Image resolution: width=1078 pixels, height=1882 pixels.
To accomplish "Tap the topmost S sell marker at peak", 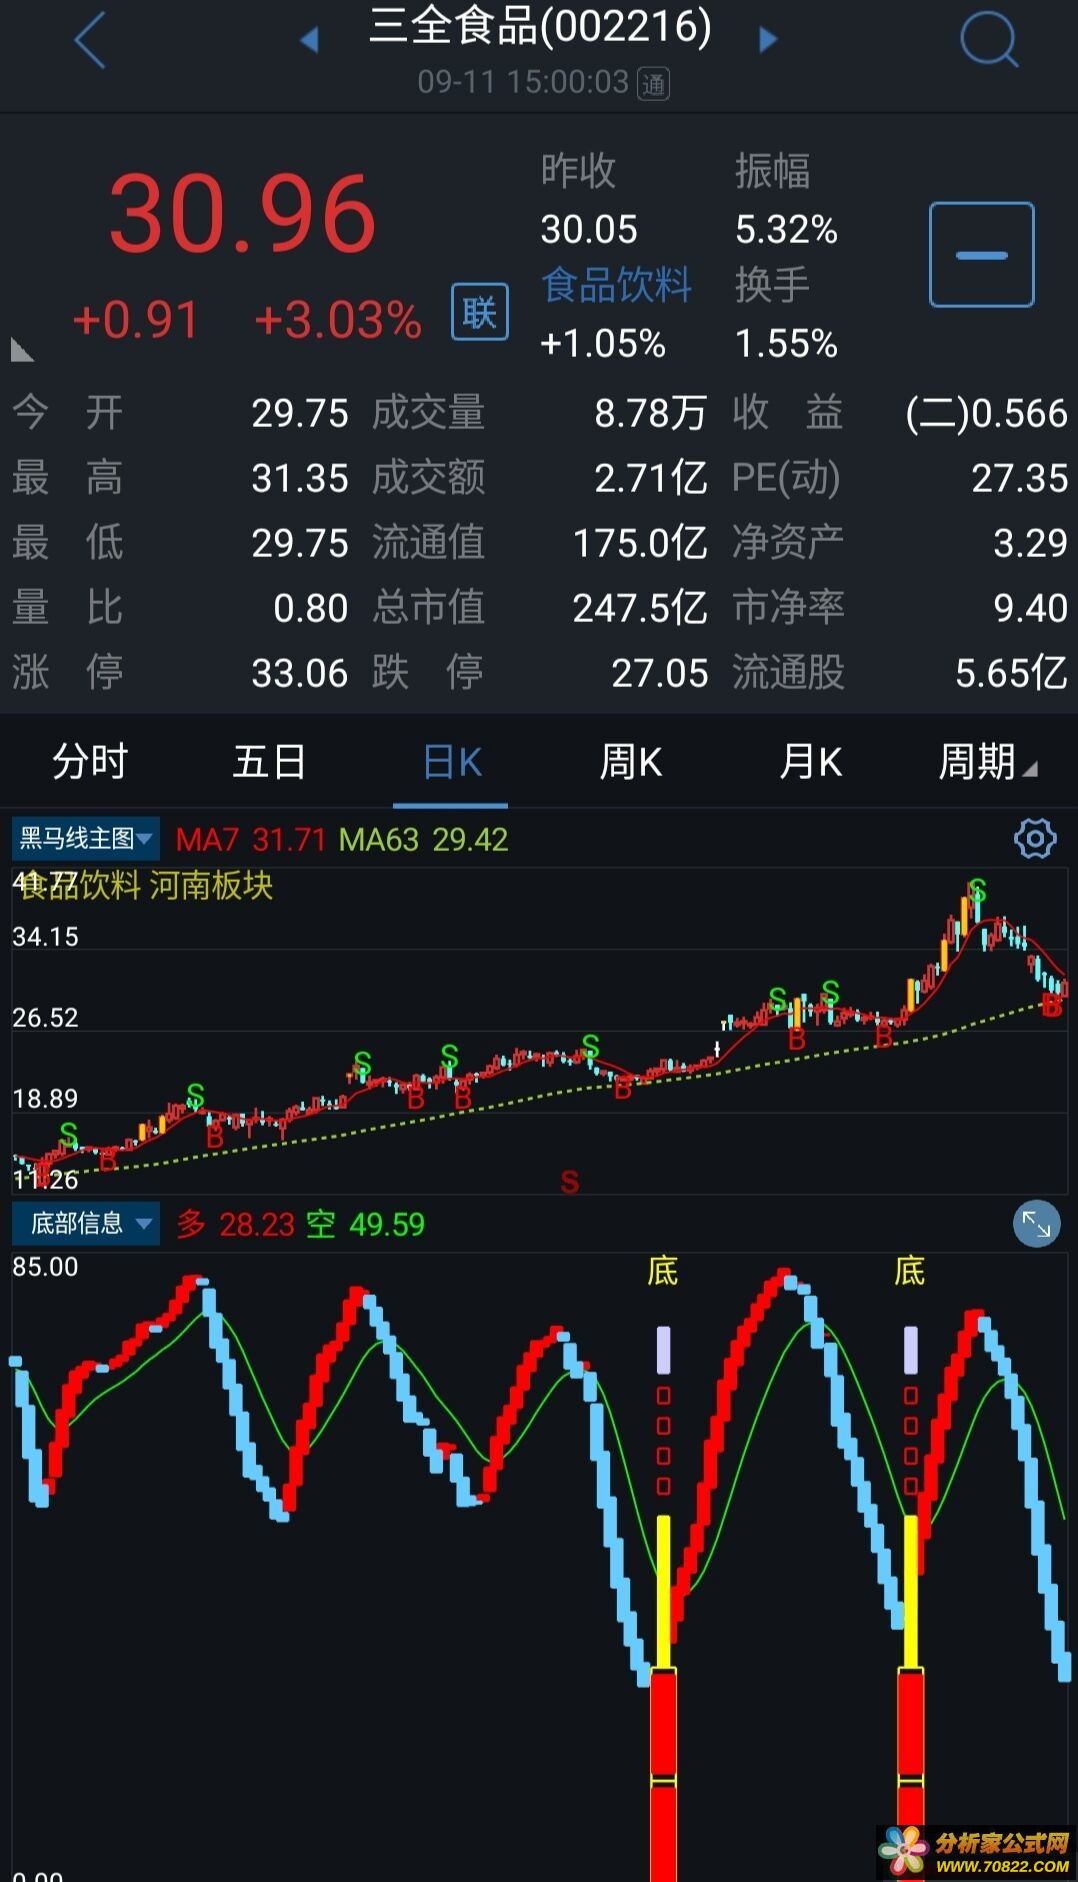I will click(977, 890).
